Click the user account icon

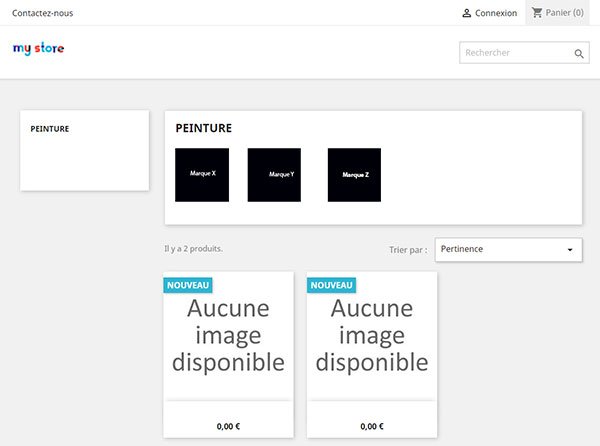pyautogui.click(x=466, y=13)
